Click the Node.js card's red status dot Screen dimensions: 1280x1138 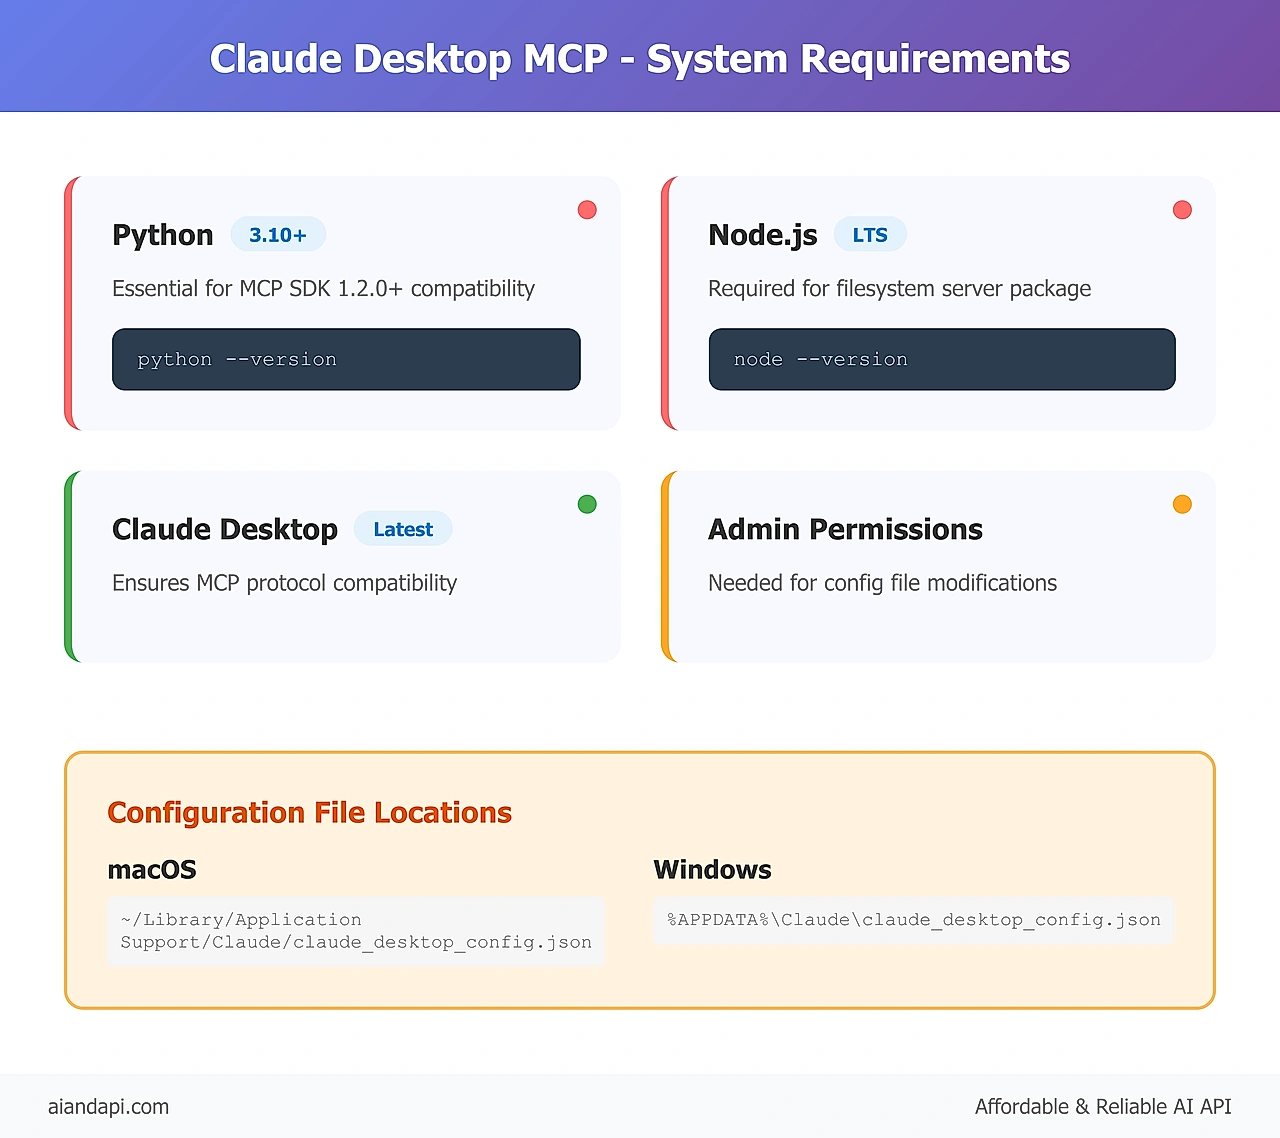(1182, 209)
